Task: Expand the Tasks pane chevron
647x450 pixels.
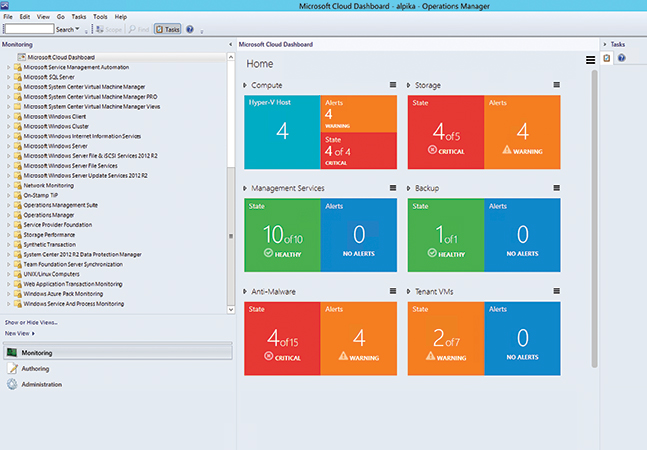Action: [605, 44]
